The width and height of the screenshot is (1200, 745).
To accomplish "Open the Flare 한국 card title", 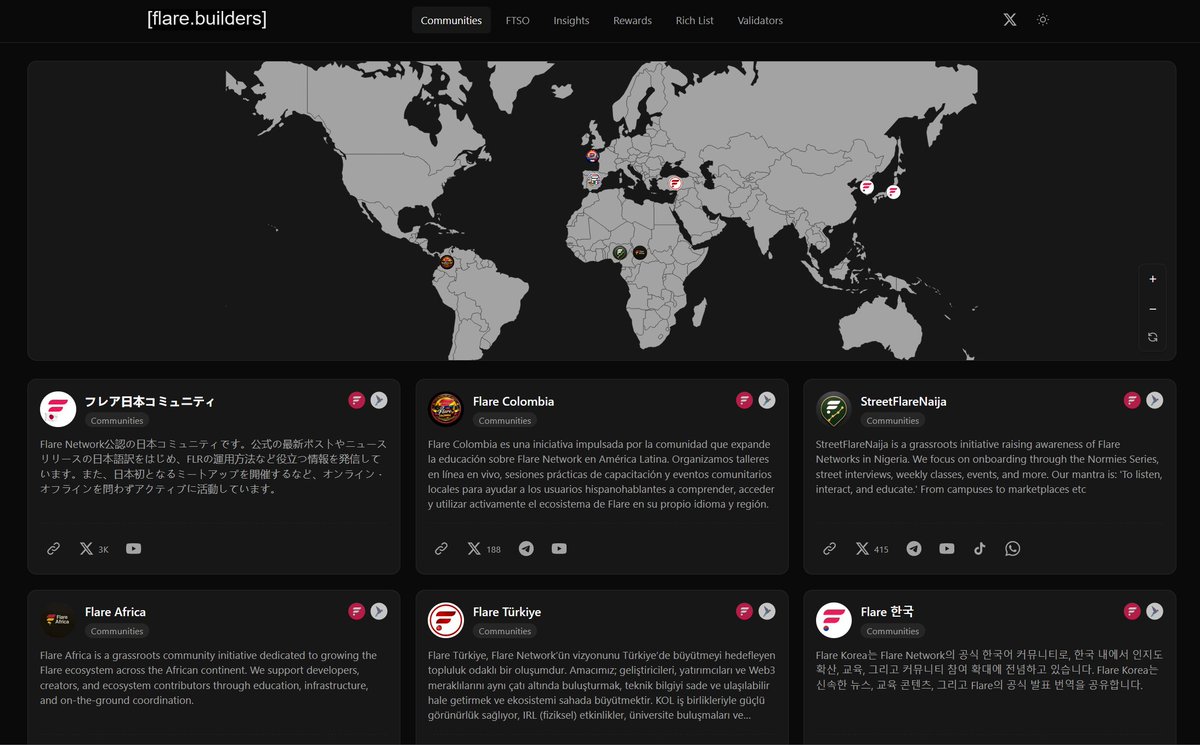I will pos(887,612).
